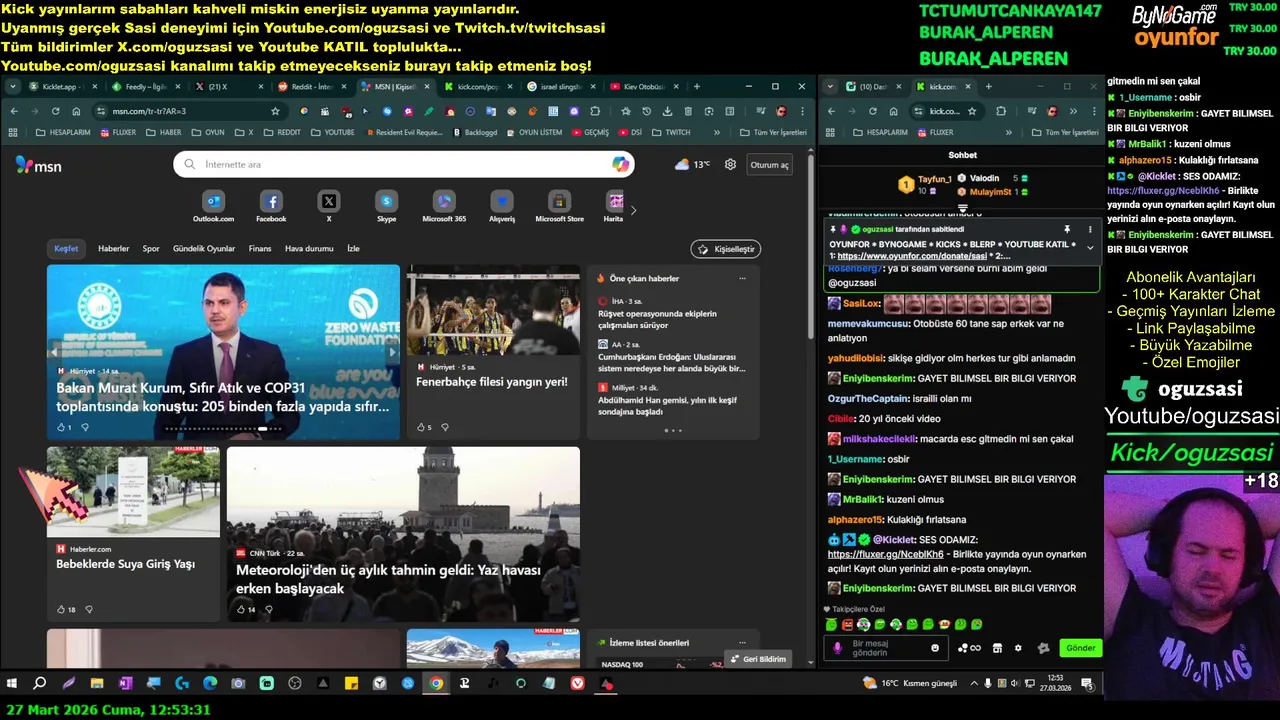
Task: Select Spor in MSN navigation
Action: 151,249
